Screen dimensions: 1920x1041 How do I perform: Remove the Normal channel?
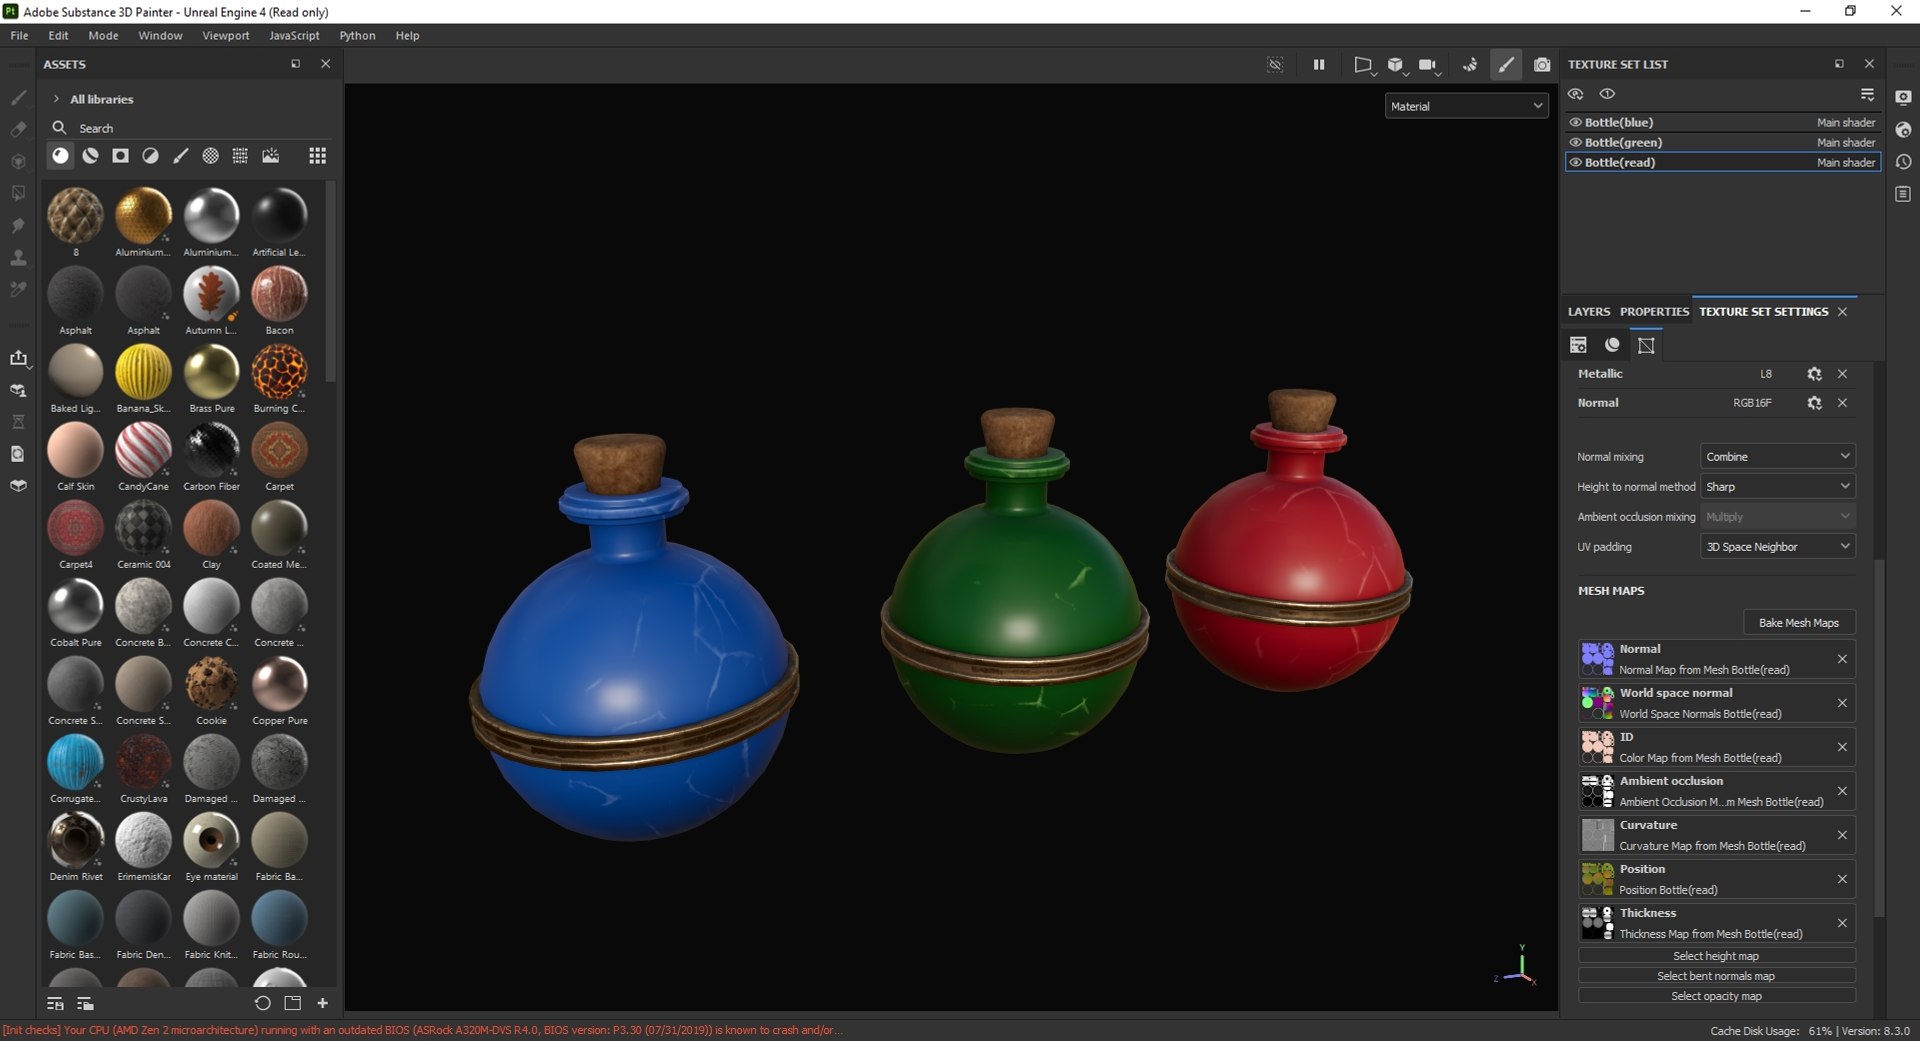point(1842,403)
